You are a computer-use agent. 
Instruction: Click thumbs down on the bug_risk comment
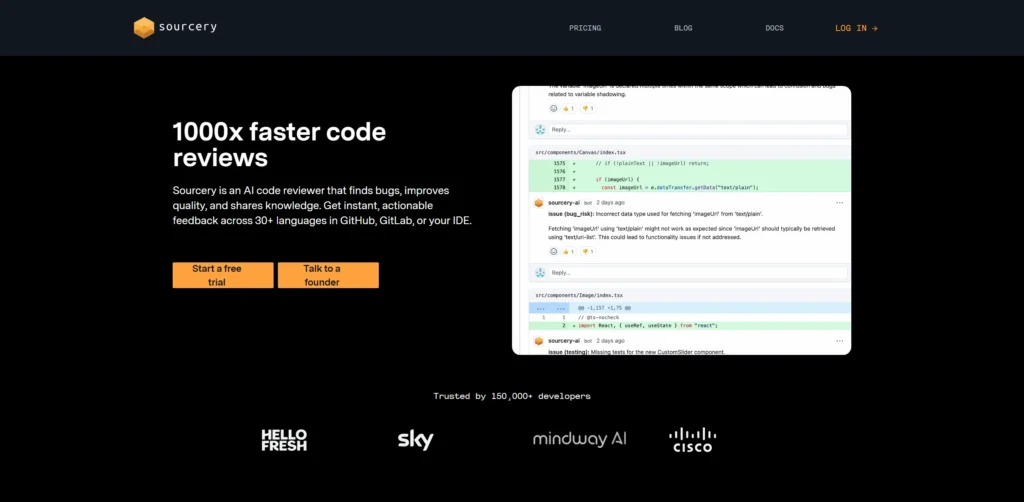[x=588, y=252]
